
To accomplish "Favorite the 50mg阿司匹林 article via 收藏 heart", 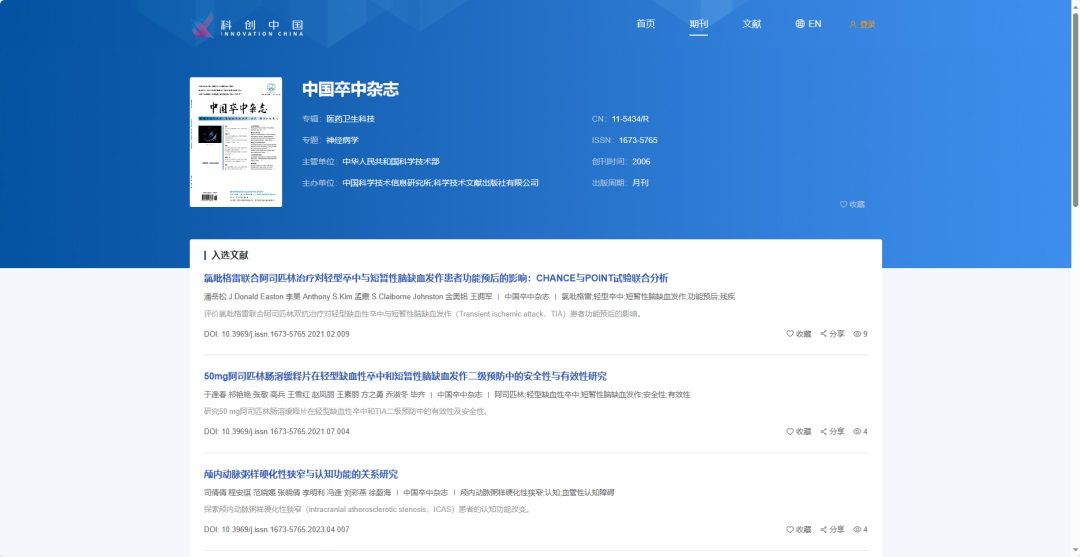I will [x=798, y=432].
